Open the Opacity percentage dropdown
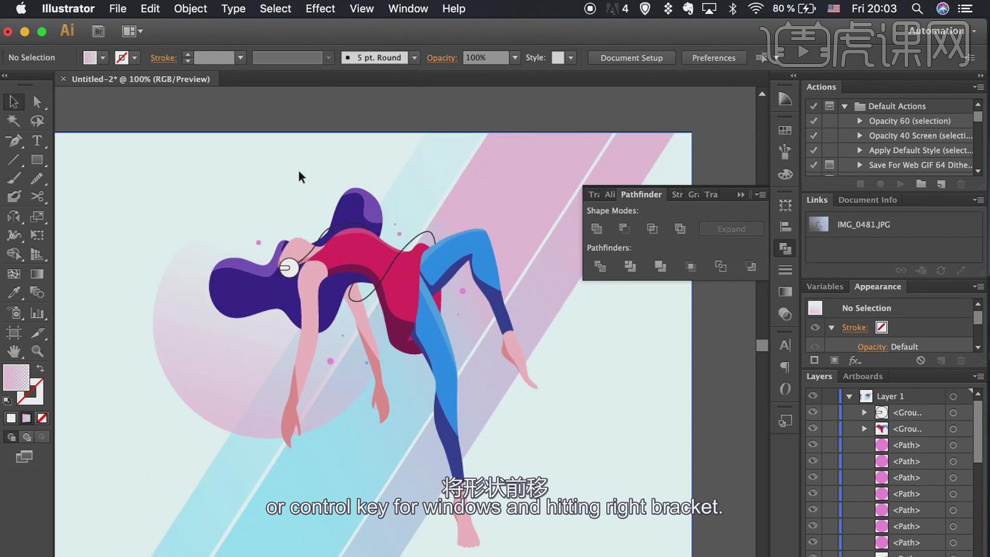990x557 pixels. click(515, 58)
